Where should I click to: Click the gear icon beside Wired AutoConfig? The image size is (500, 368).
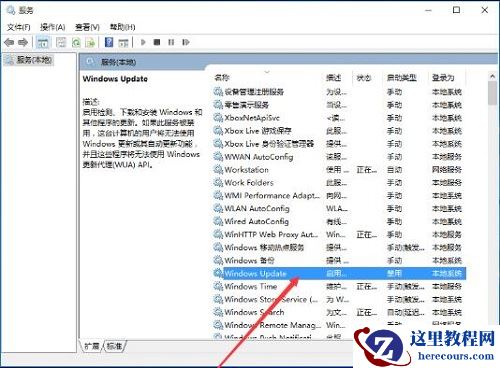[218, 221]
